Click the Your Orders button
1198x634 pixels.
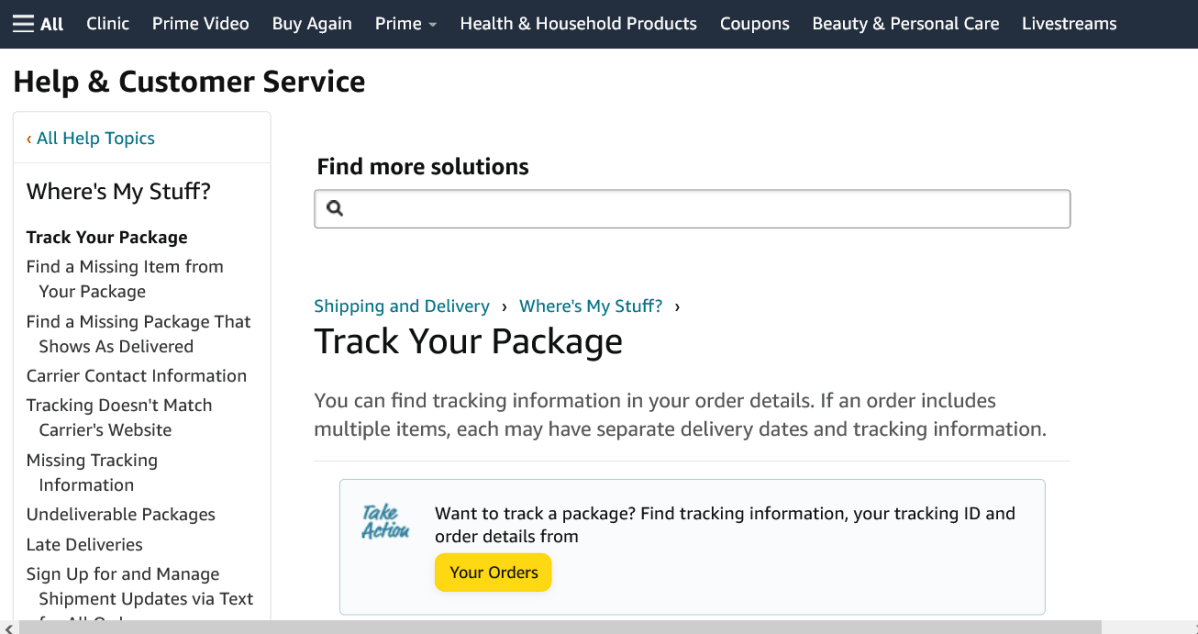[493, 573]
